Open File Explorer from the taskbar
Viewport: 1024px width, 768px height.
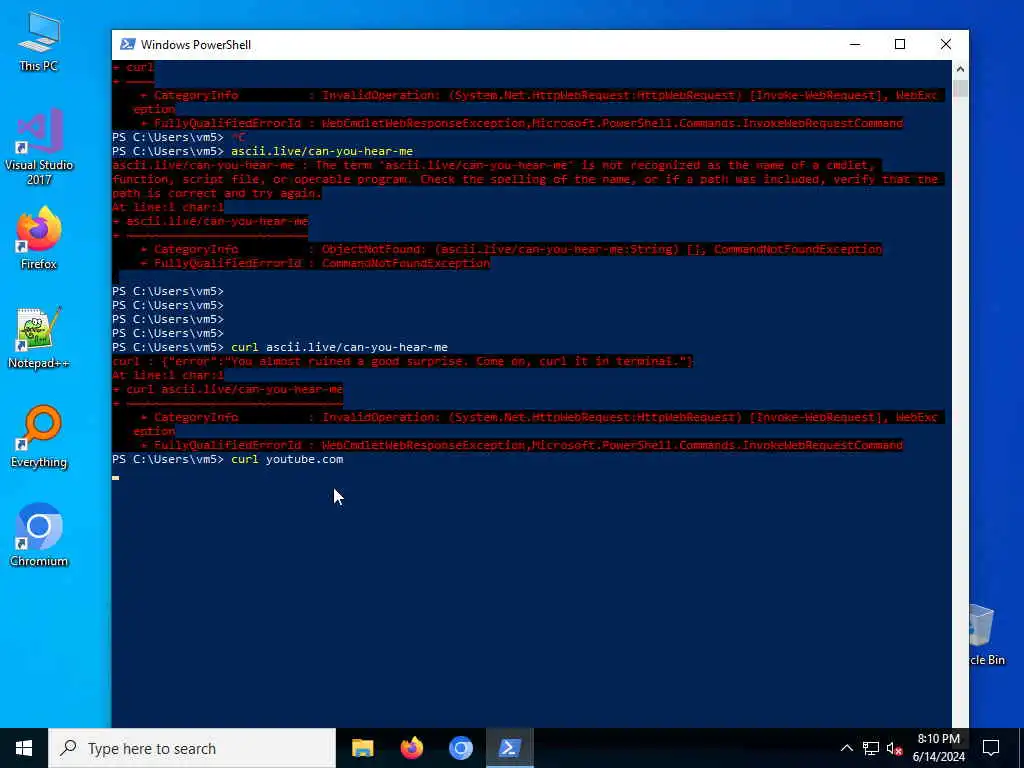pos(362,748)
